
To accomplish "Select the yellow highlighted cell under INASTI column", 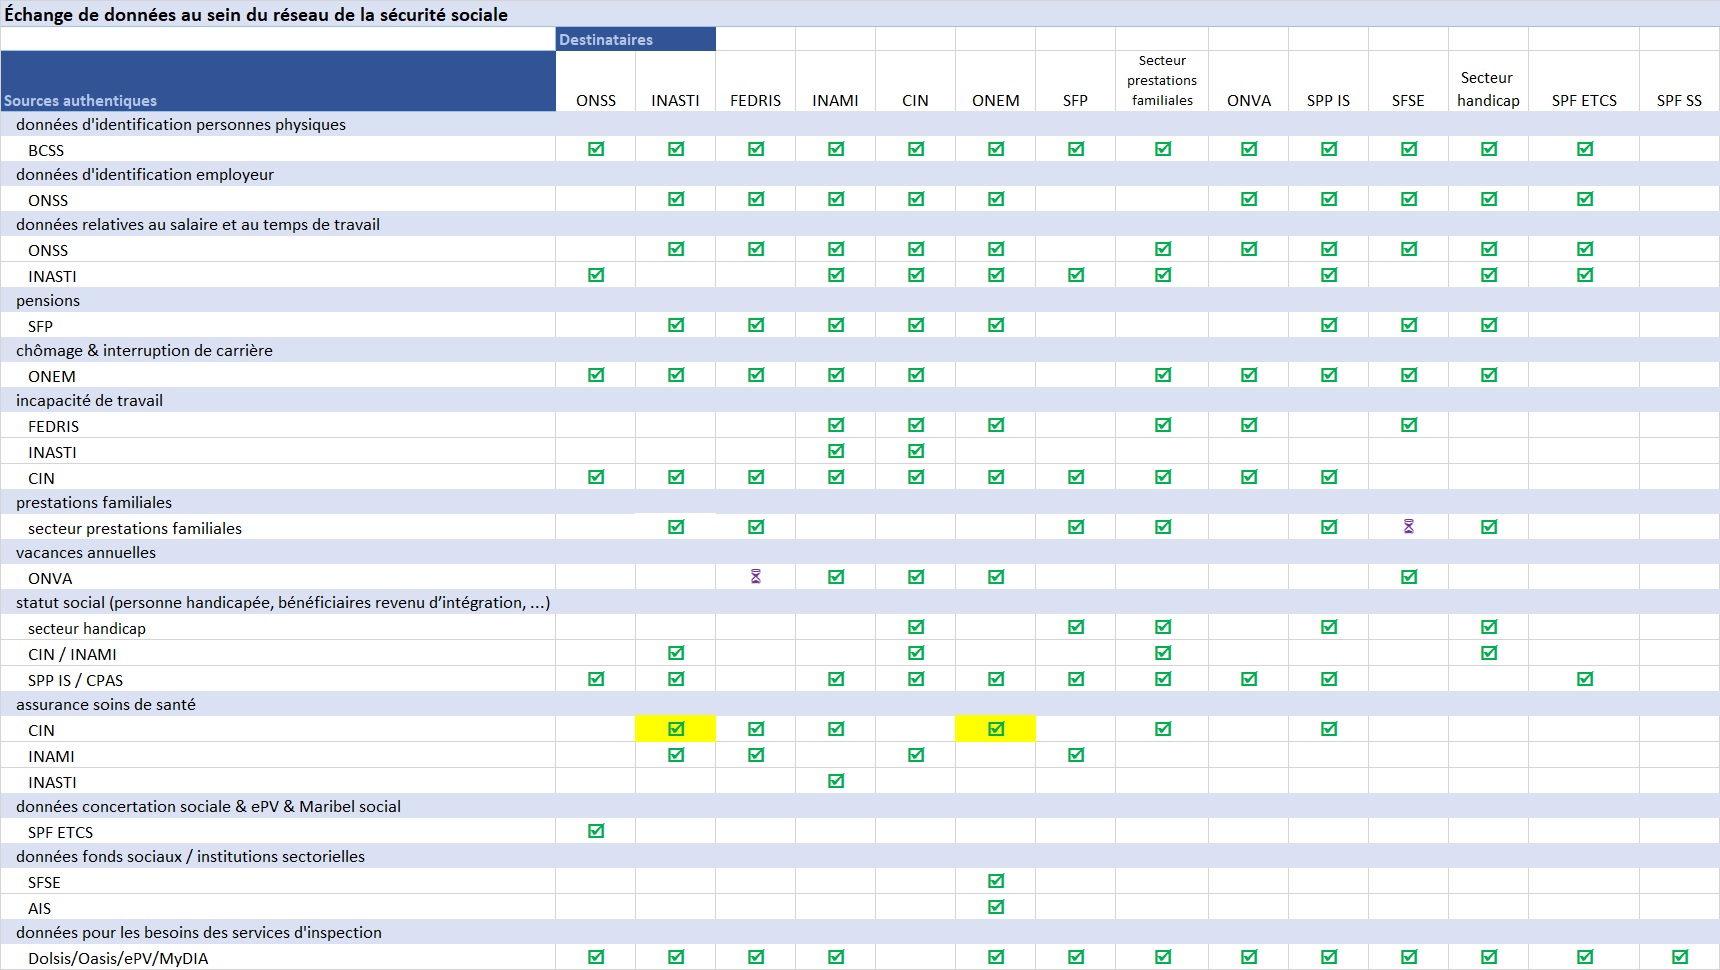I will (x=676, y=729).
